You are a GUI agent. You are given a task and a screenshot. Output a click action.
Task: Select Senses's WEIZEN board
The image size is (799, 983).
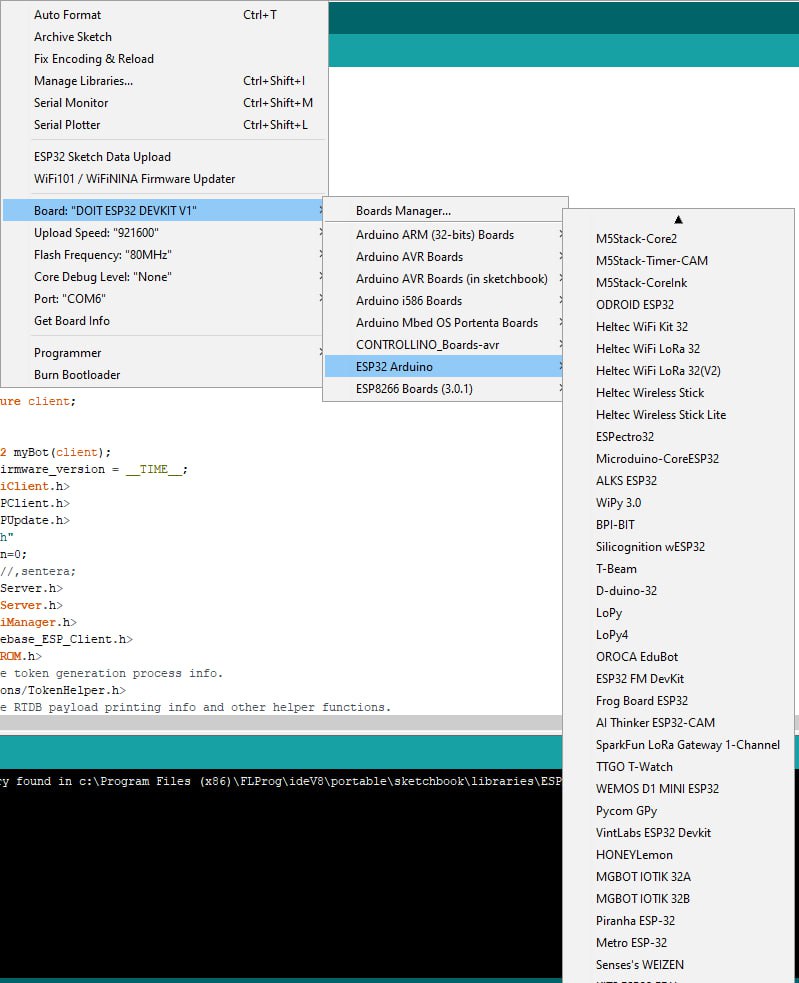tap(679, 965)
